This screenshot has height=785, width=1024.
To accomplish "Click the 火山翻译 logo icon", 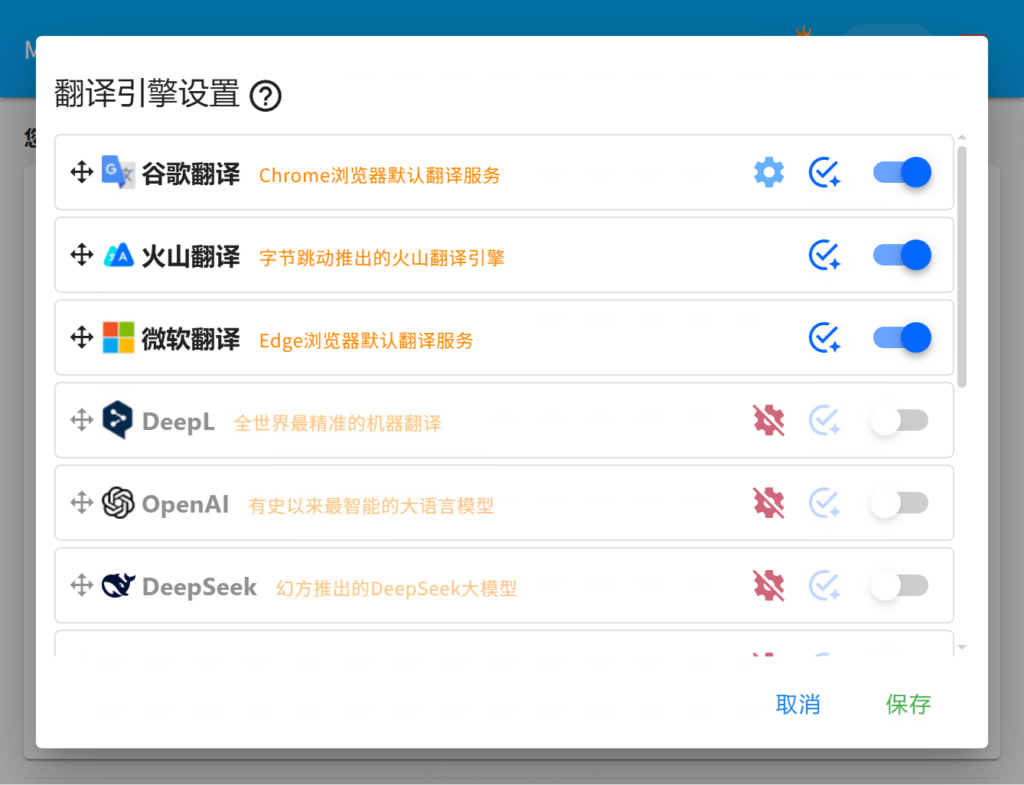I will (118, 255).
